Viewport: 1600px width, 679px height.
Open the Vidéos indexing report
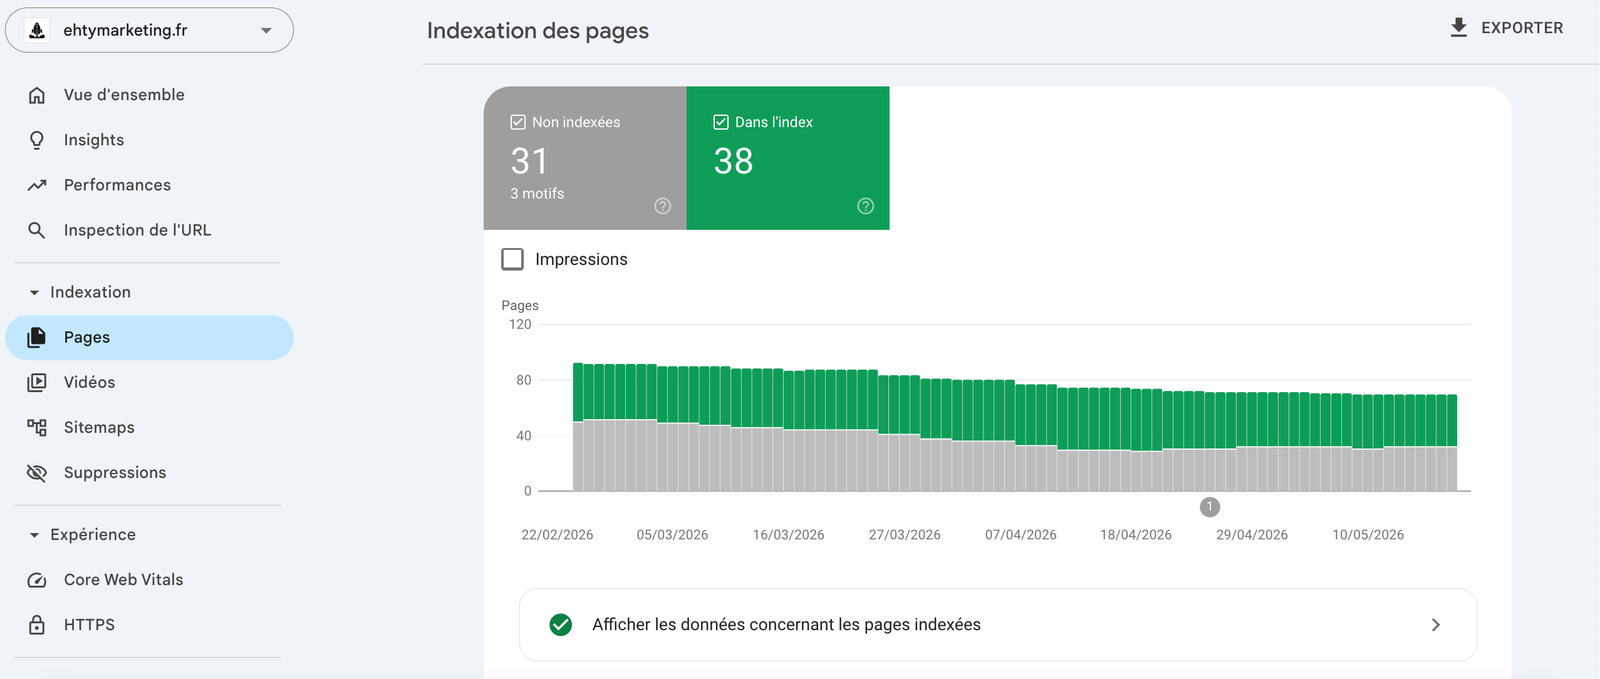(149, 382)
